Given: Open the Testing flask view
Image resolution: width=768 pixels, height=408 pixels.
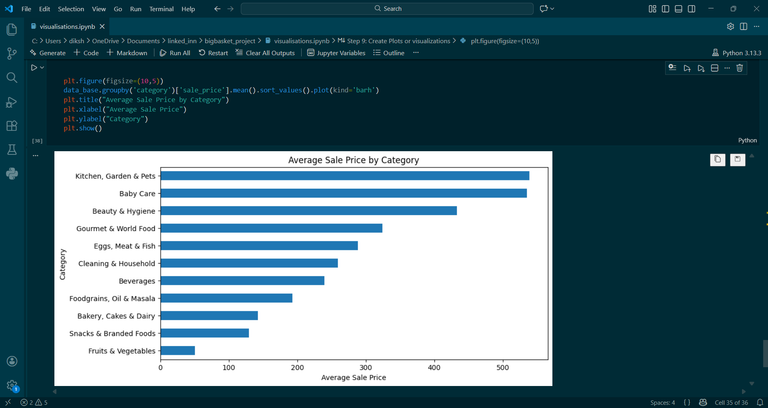Looking at the screenshot, I should coord(12,150).
